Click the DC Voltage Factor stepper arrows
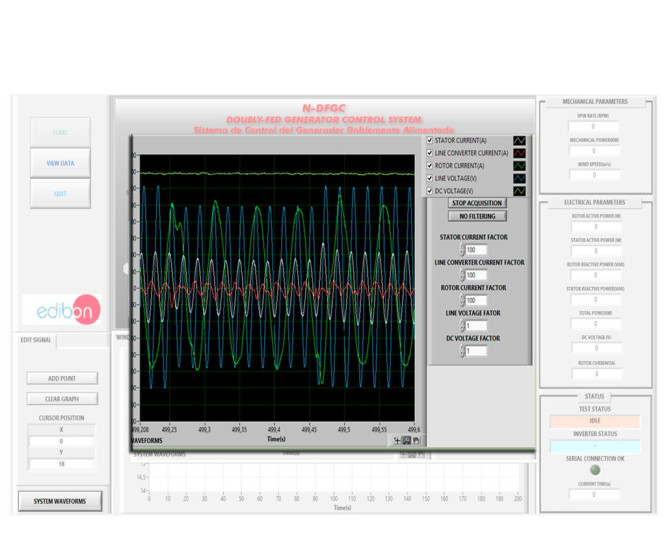This screenshot has height=538, width=666. pyautogui.click(x=463, y=351)
